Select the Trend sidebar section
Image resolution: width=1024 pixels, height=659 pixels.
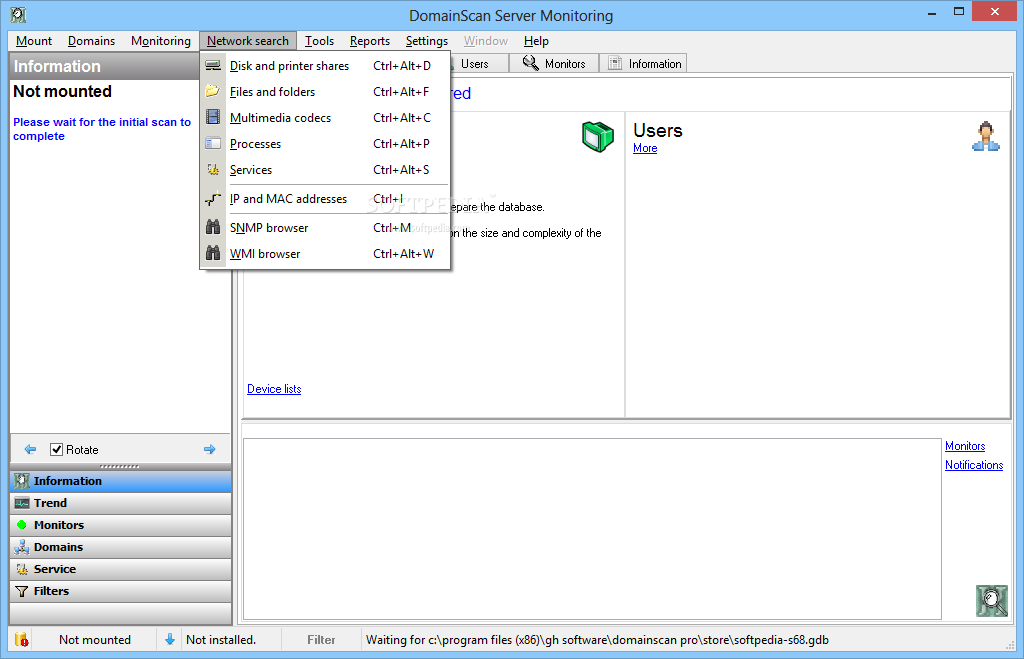(121, 503)
